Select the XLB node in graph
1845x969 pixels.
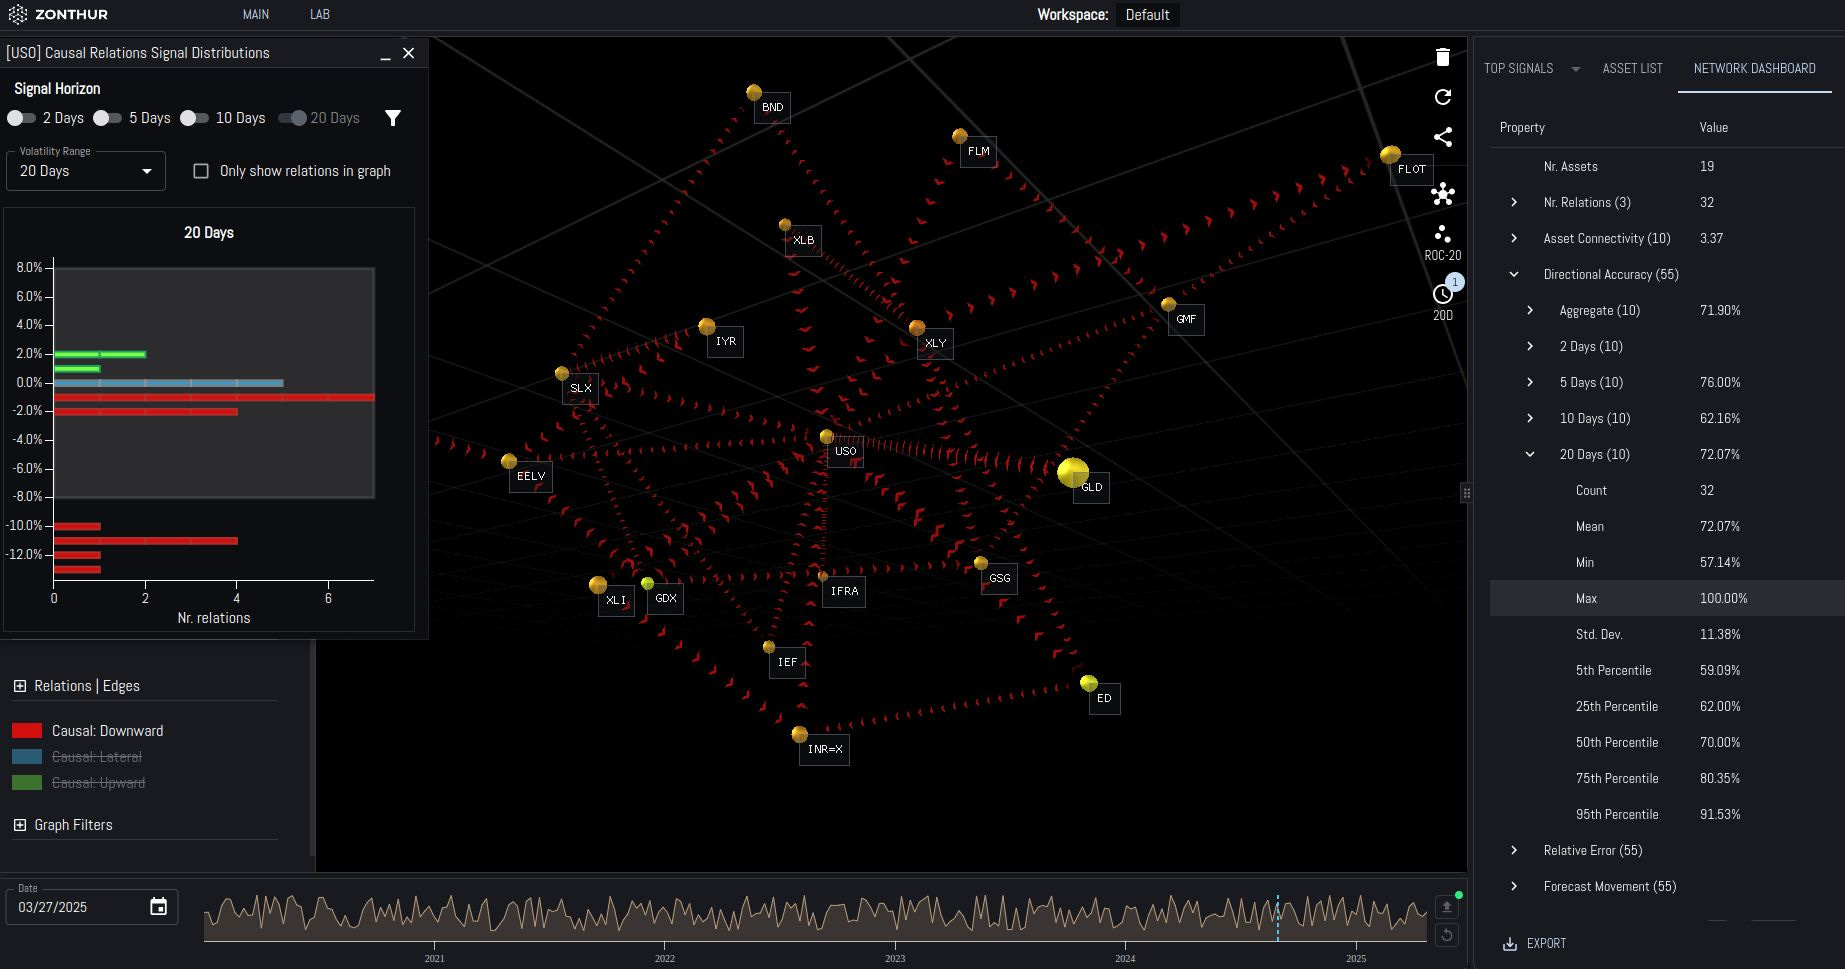pos(785,225)
